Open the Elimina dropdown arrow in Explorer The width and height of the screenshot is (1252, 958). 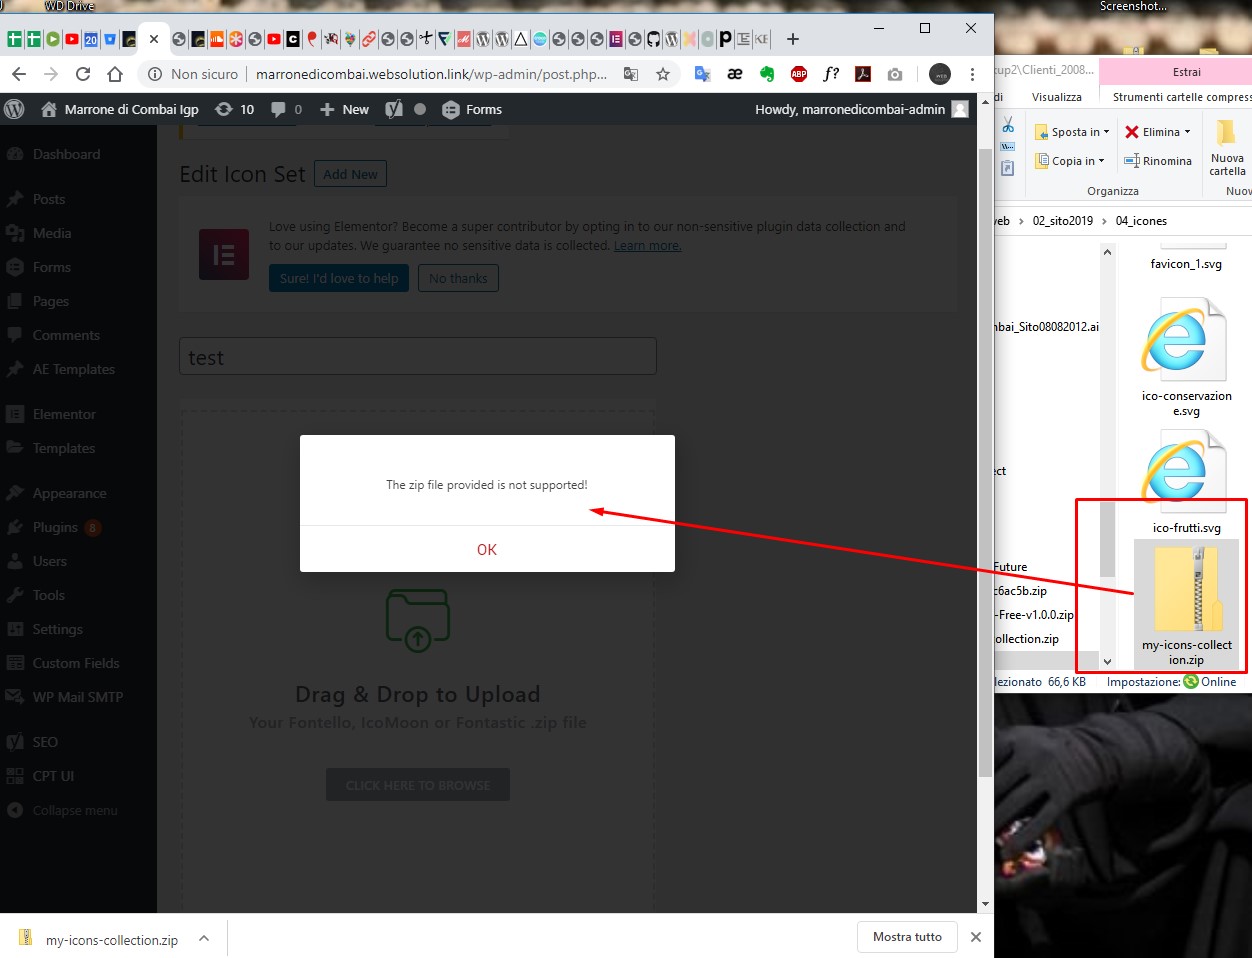(1187, 132)
